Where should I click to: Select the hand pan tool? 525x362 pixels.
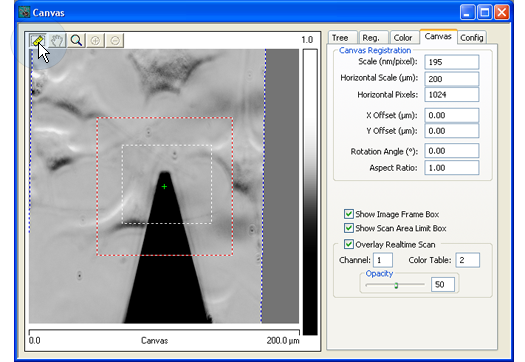pyautogui.click(x=57, y=41)
